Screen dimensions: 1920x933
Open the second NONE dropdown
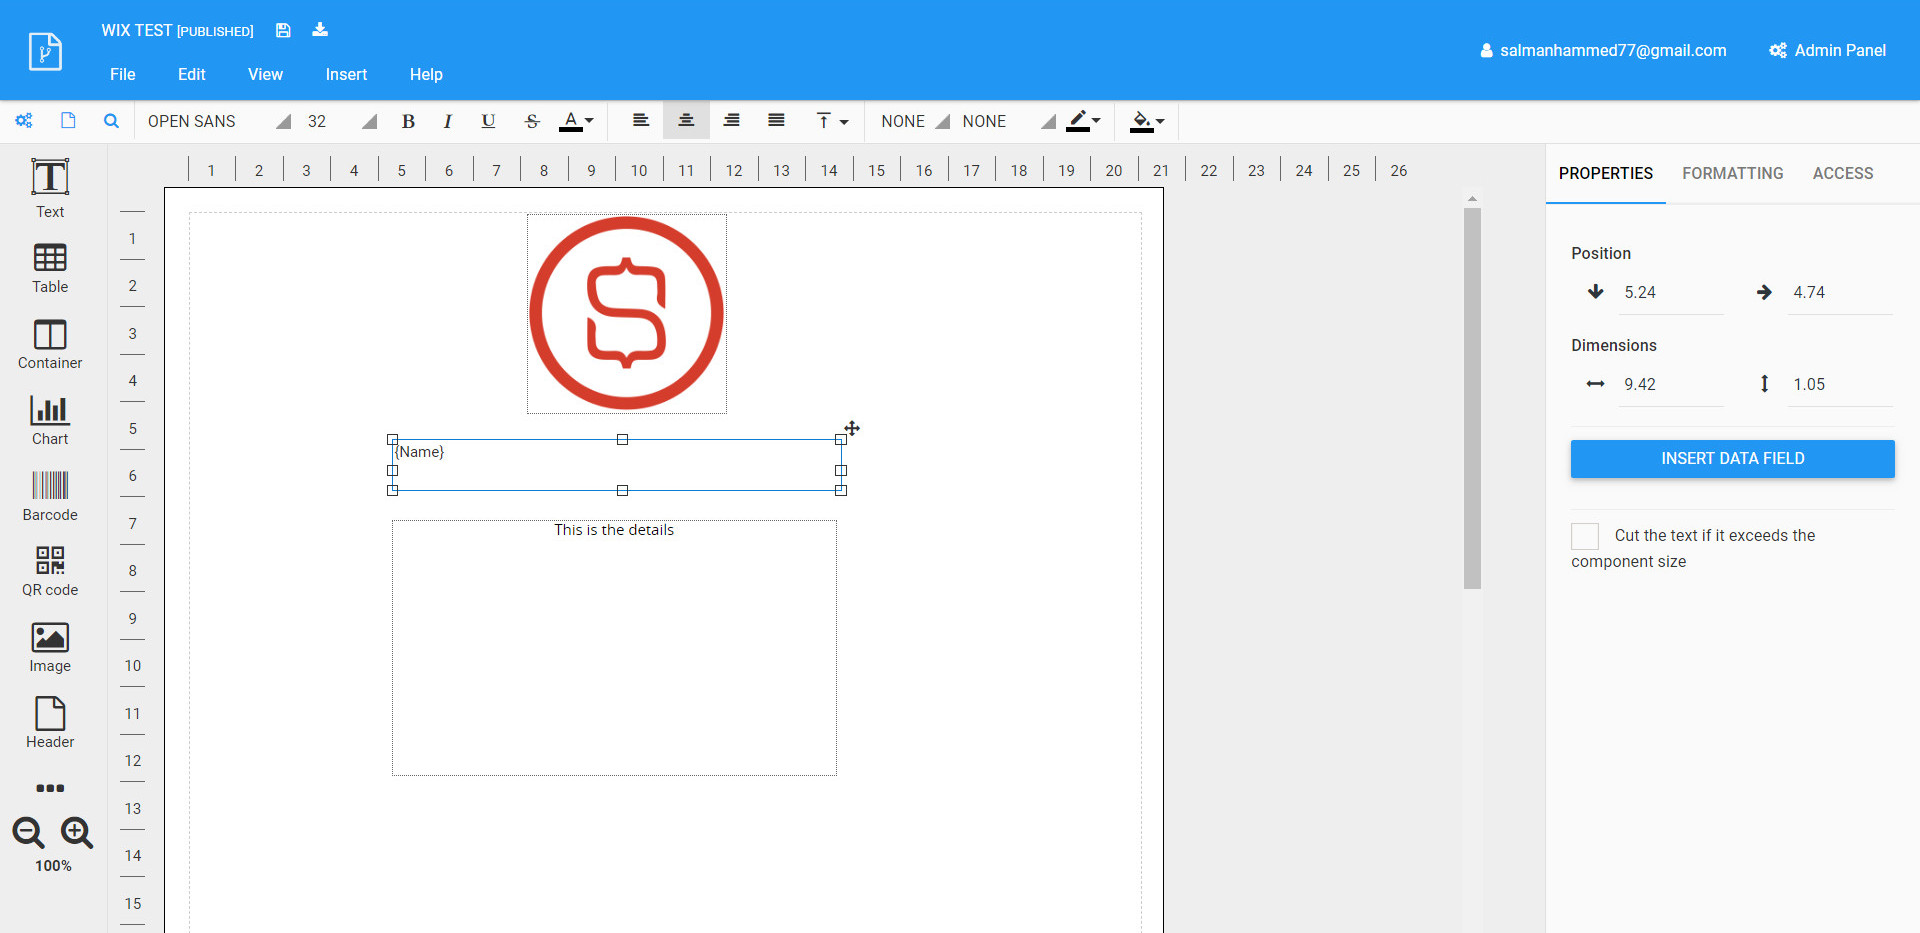(1008, 121)
